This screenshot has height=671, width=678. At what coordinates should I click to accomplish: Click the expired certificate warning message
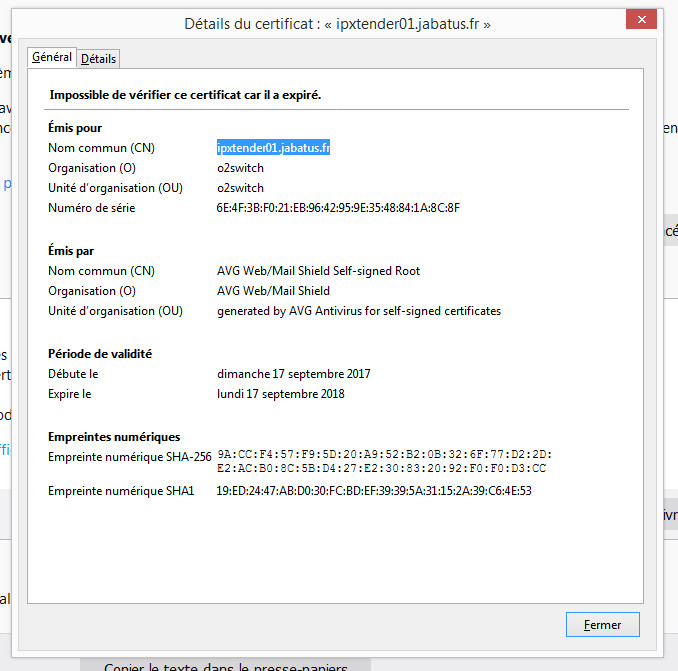click(x=185, y=95)
